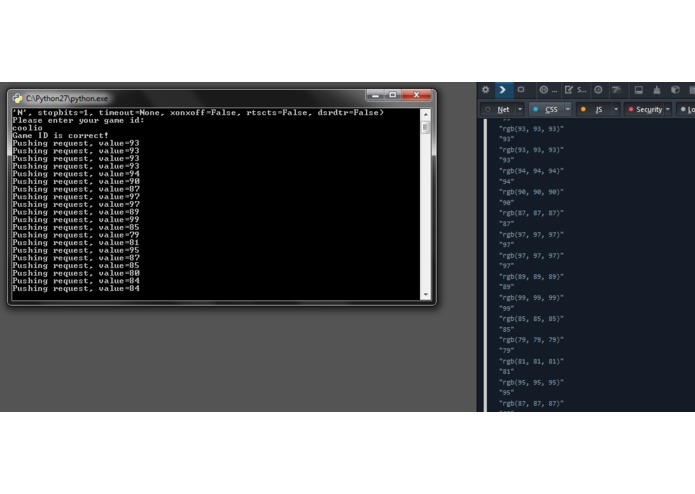Click "Pushing request, value=81" line
695x494 pixels.
point(76,242)
